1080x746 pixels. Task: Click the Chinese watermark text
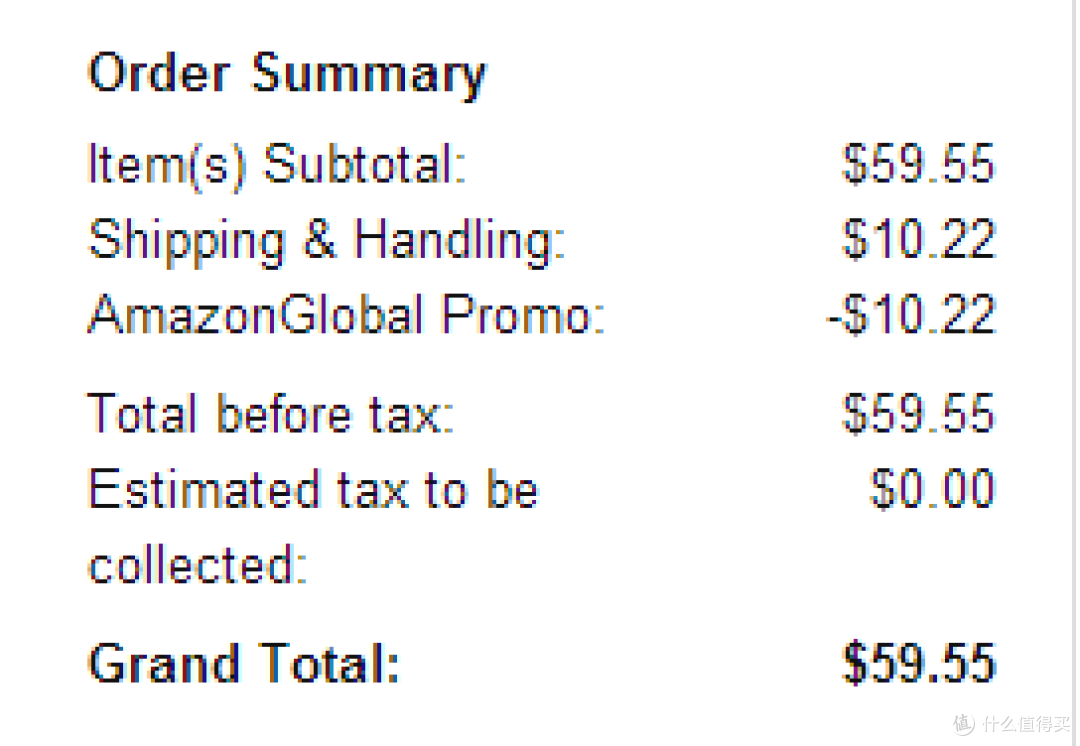pos(1027,723)
